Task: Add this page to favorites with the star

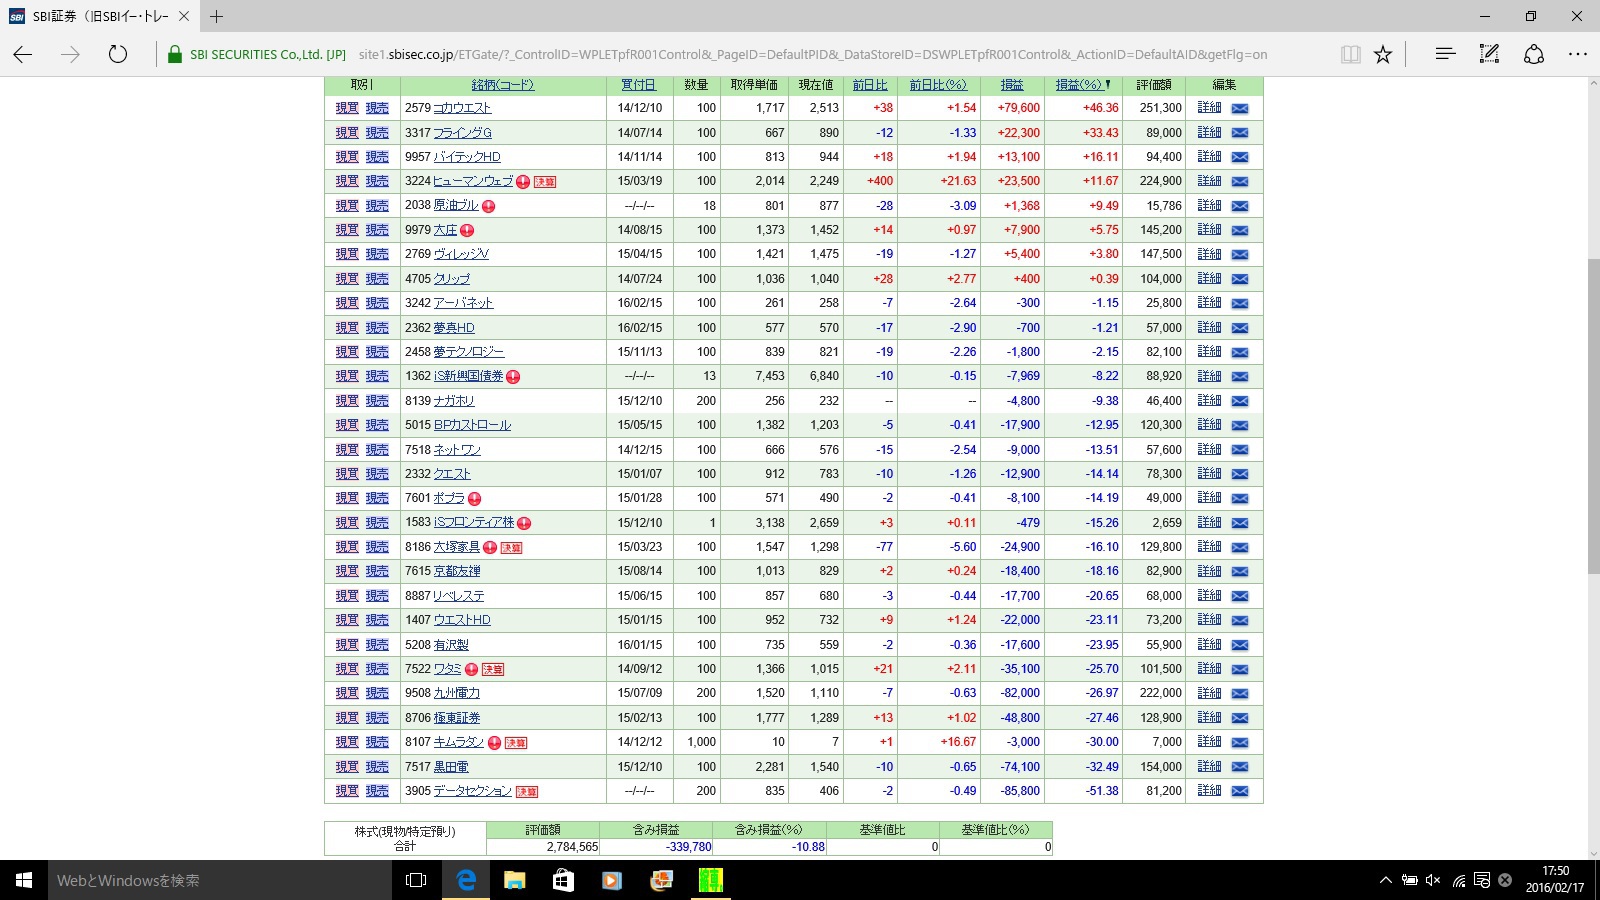Action: (1383, 54)
